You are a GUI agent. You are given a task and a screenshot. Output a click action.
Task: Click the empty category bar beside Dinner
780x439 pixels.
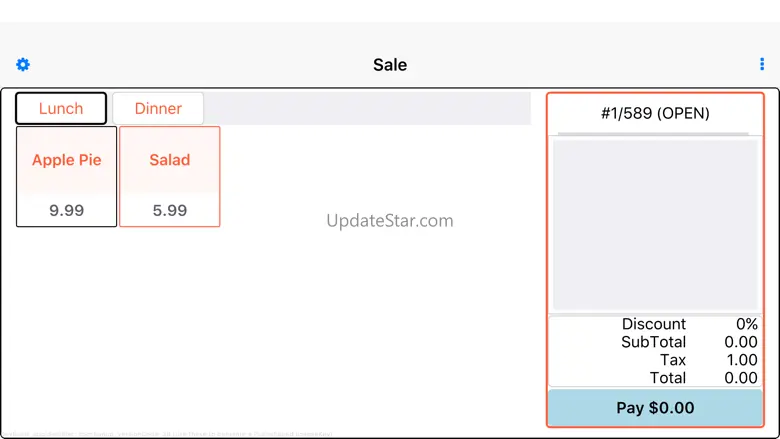pos(368,108)
